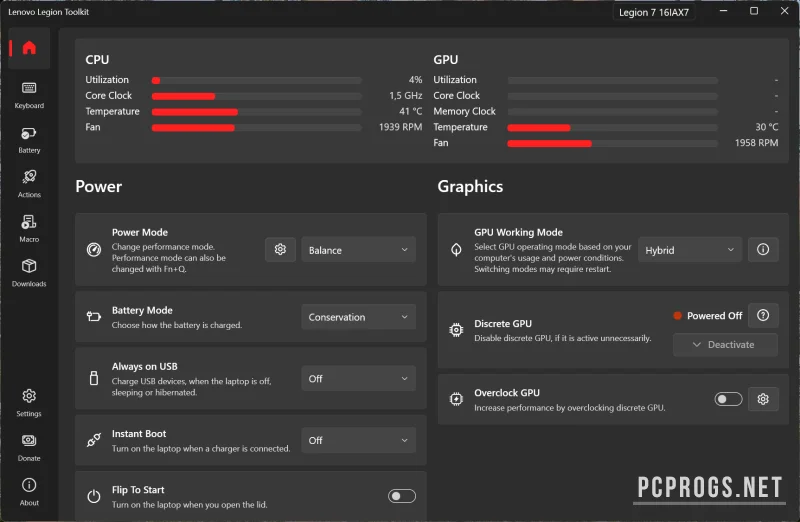Click the Battery Mode battery icon

[94, 316]
